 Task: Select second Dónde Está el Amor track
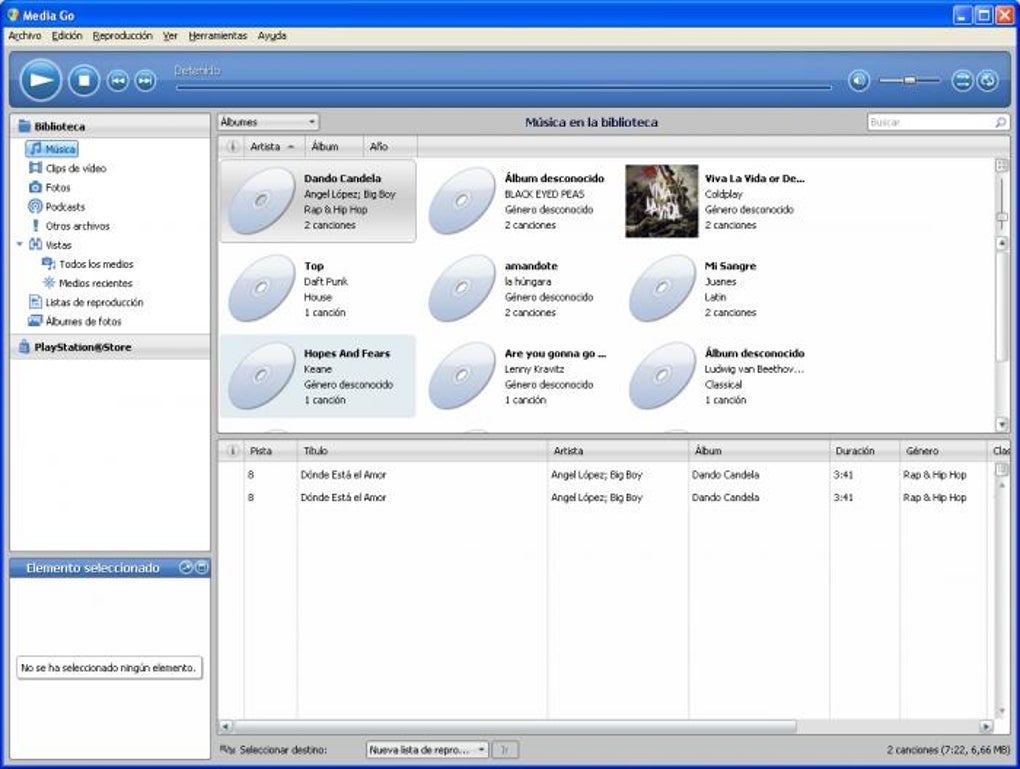pyautogui.click(x=604, y=498)
